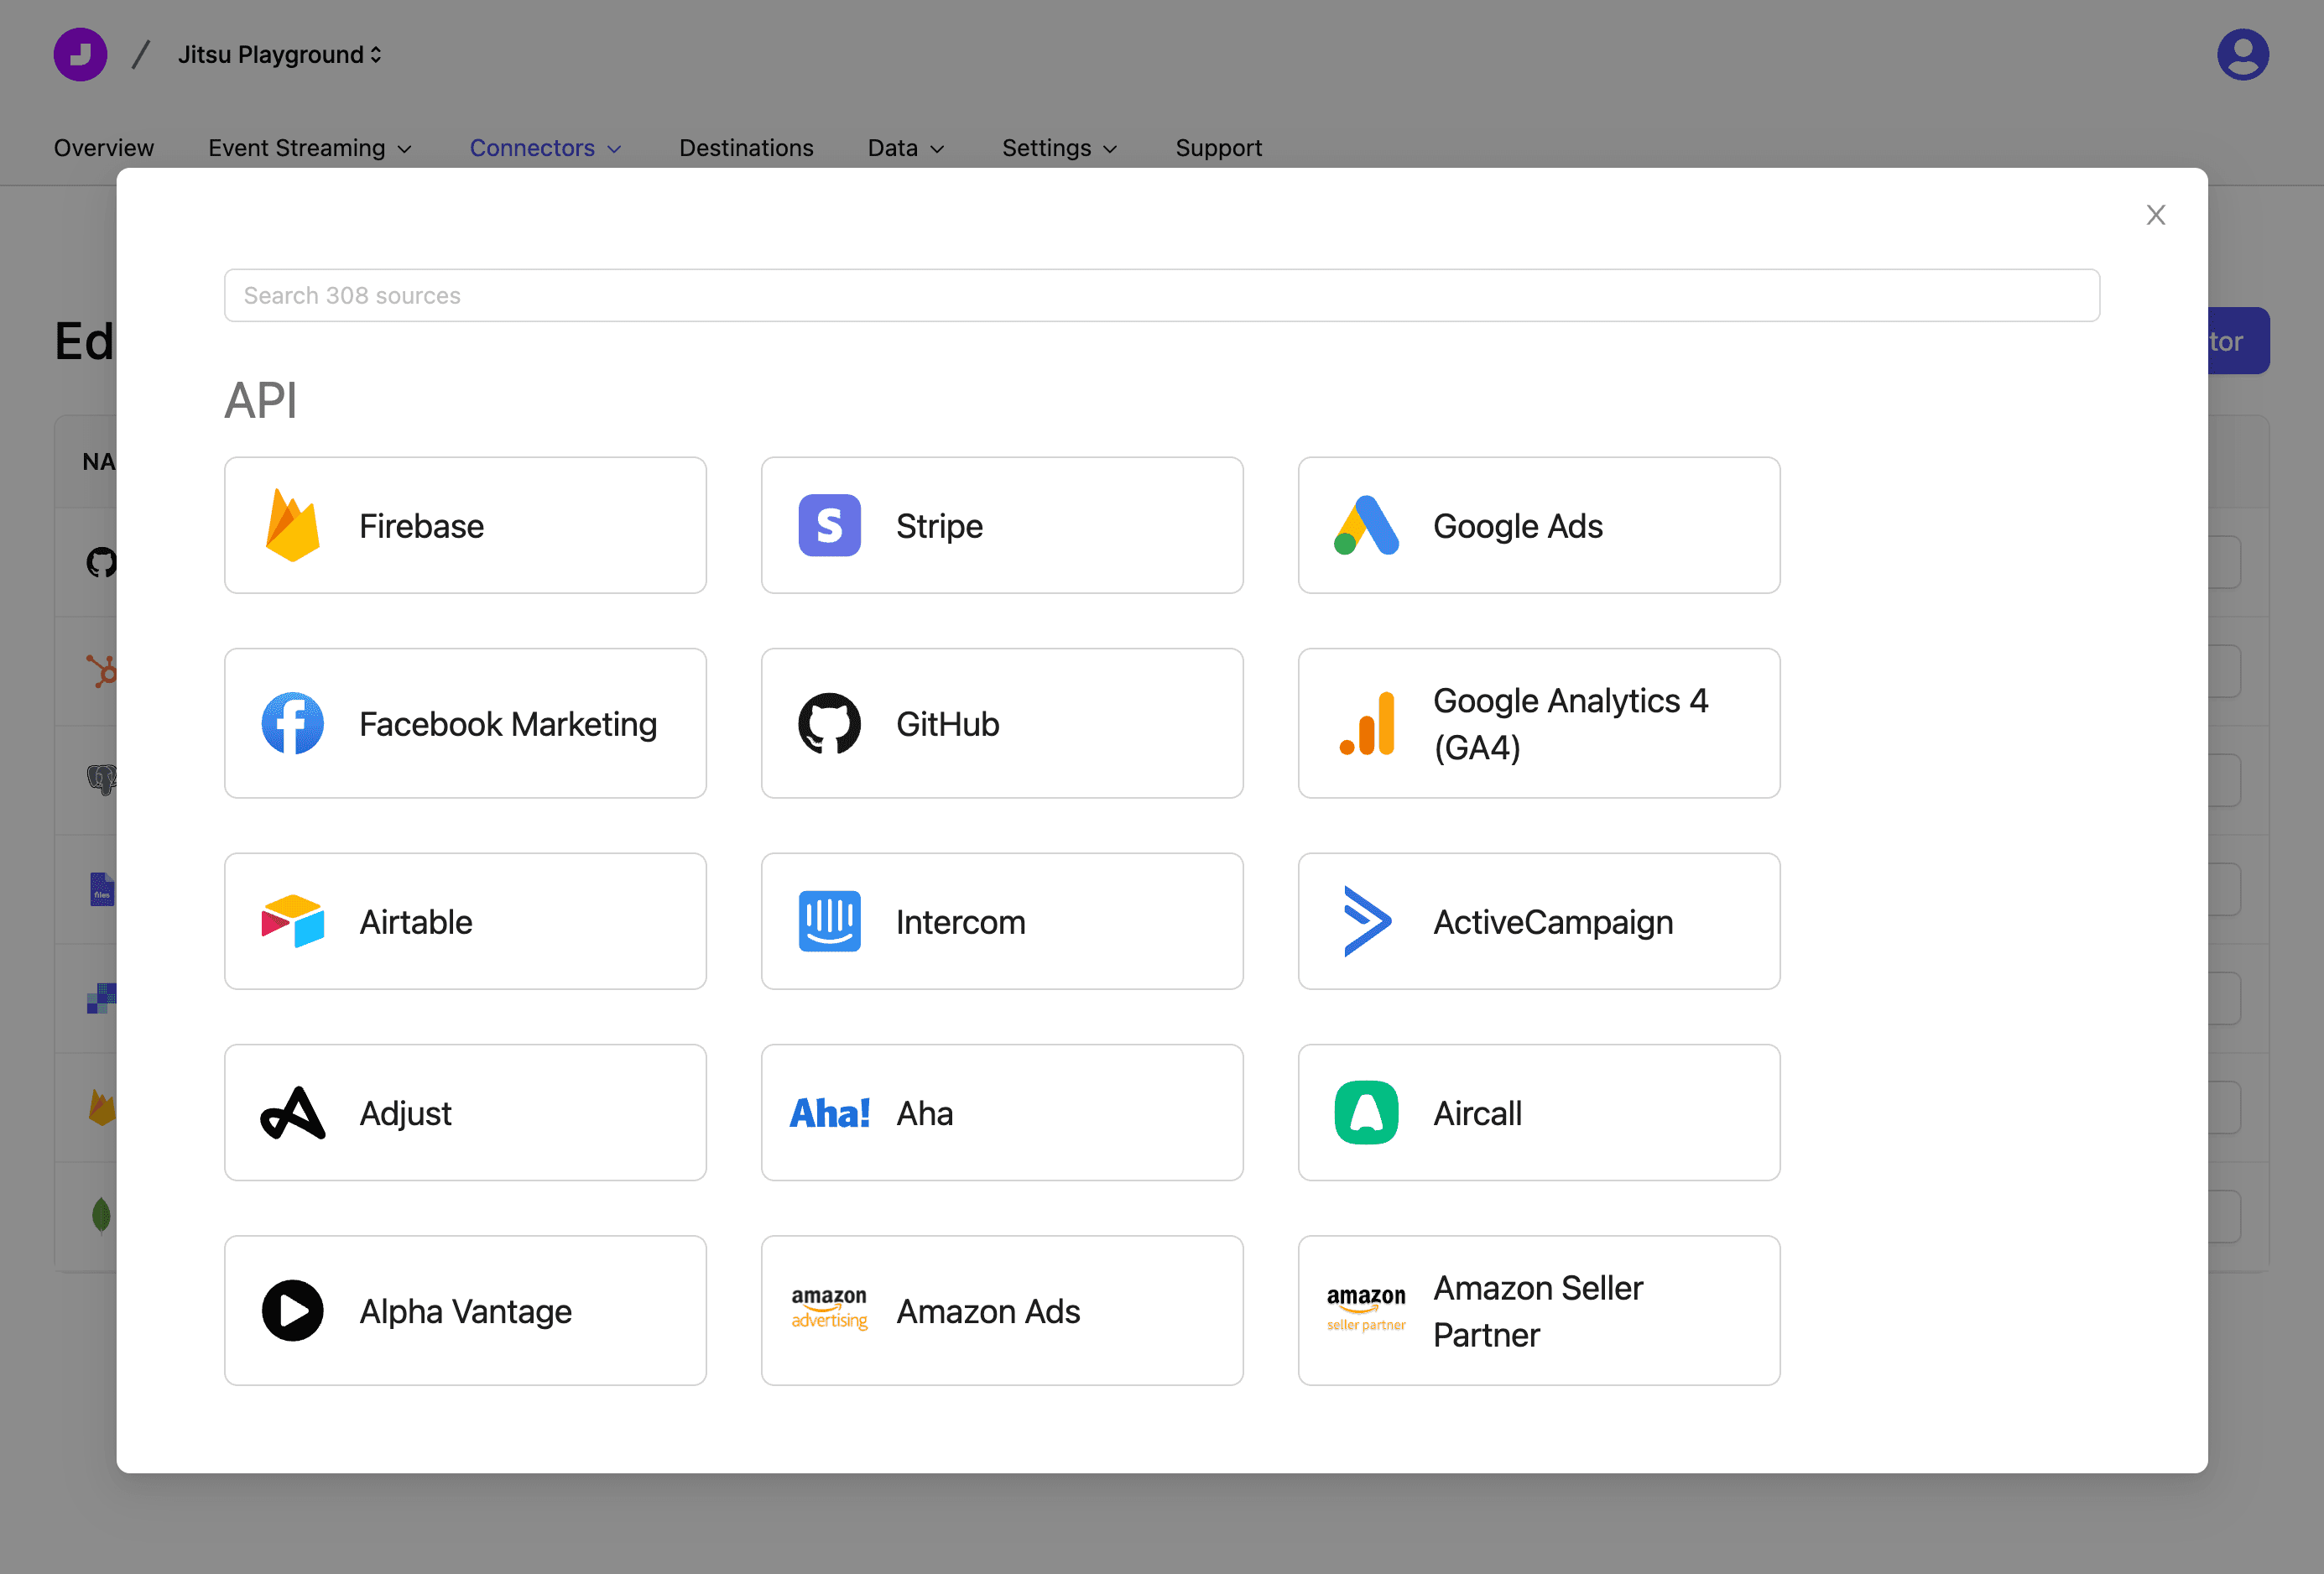Select the Aircall green icon

click(x=1366, y=1112)
